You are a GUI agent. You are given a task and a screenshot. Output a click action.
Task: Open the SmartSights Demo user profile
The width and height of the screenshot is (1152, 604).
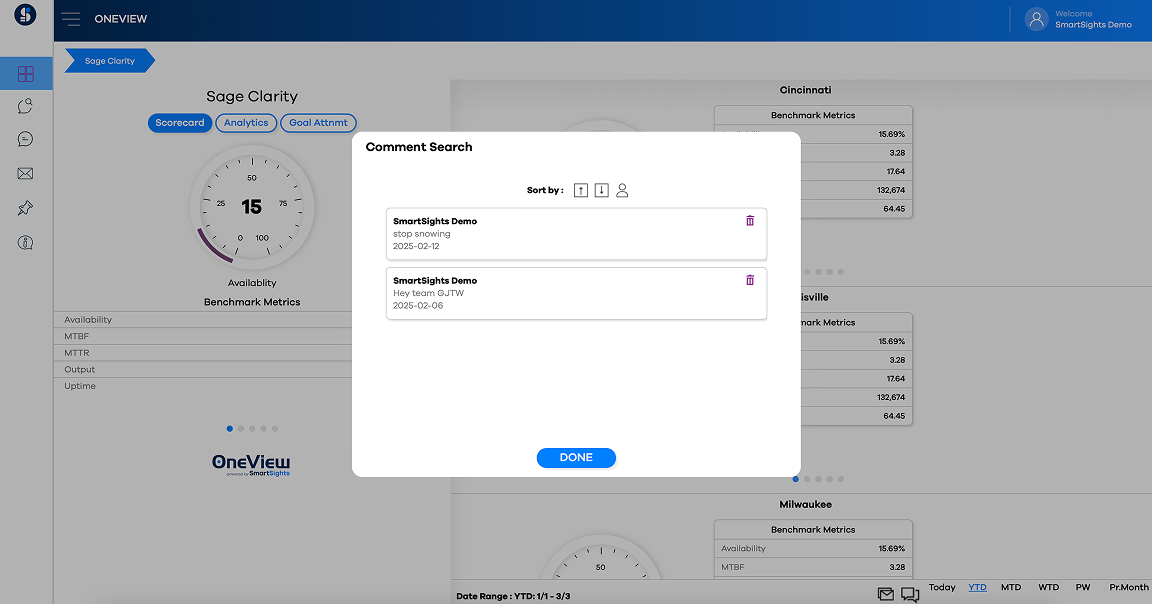tap(1080, 19)
